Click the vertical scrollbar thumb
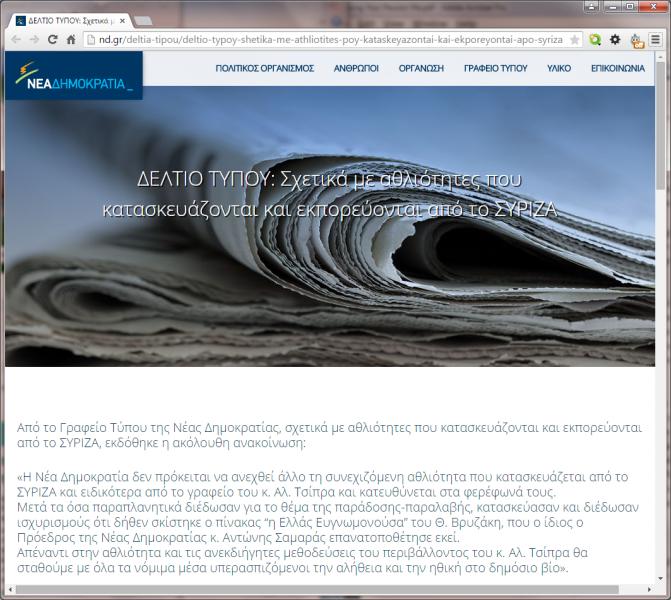Screen dimensions: 671x600 click(x=660, y=125)
